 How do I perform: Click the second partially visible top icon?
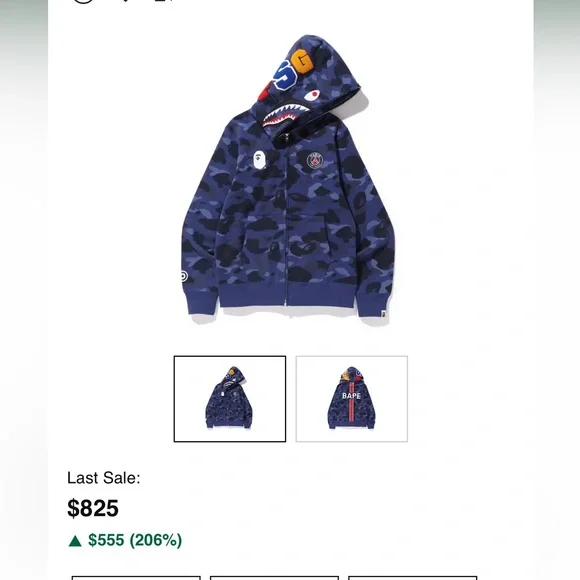[x=126, y=1]
